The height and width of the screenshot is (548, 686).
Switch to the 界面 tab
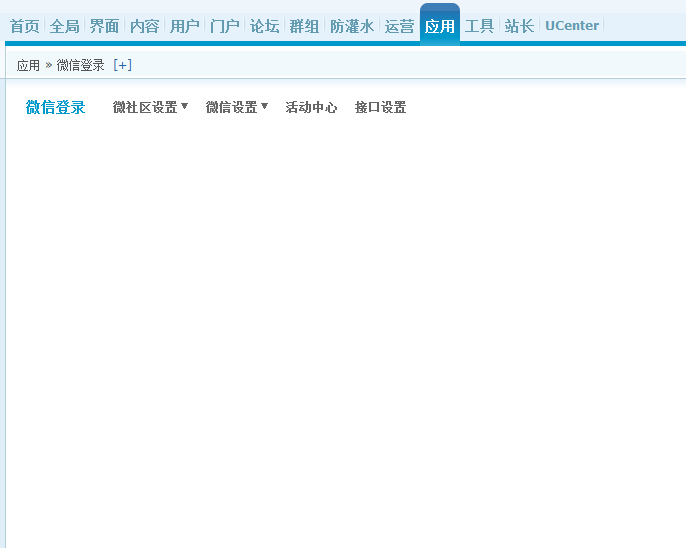coord(105,26)
